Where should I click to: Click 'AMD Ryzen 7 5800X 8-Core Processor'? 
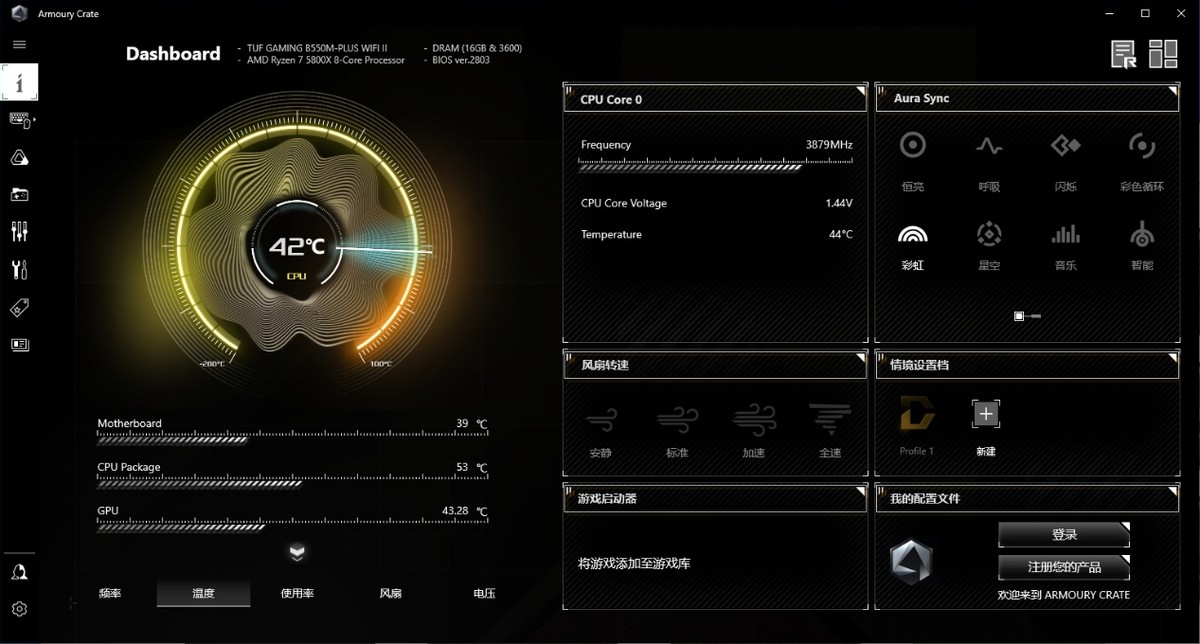click(326, 60)
